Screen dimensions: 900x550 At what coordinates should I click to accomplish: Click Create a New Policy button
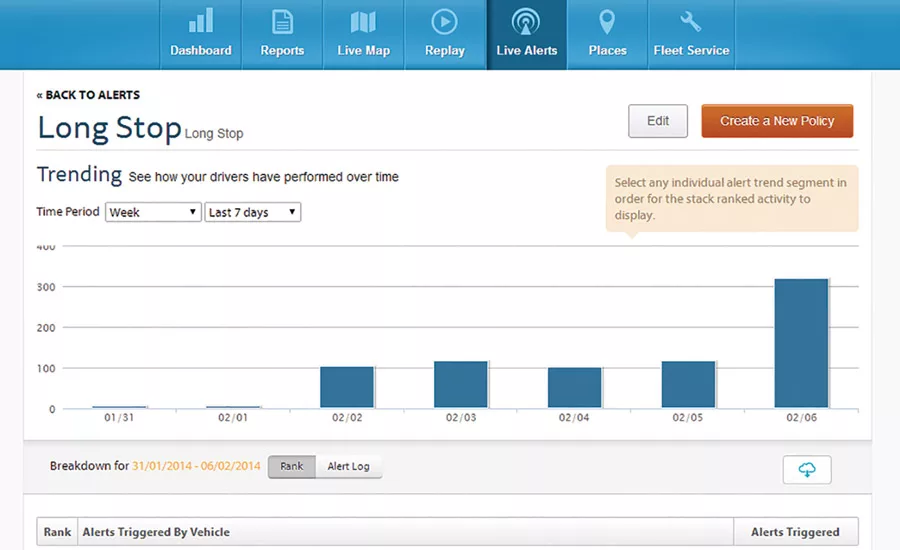coord(777,121)
